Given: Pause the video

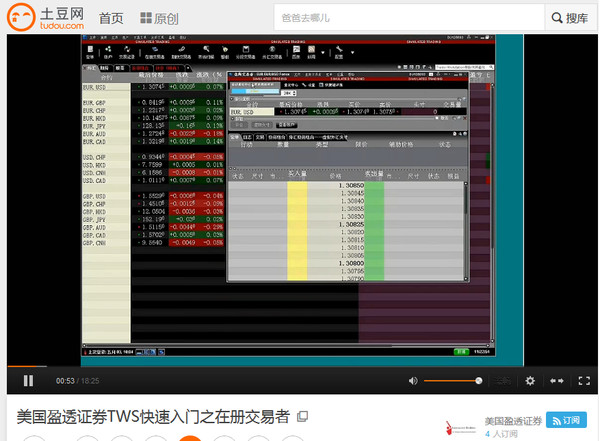Looking at the screenshot, I should tap(28, 381).
